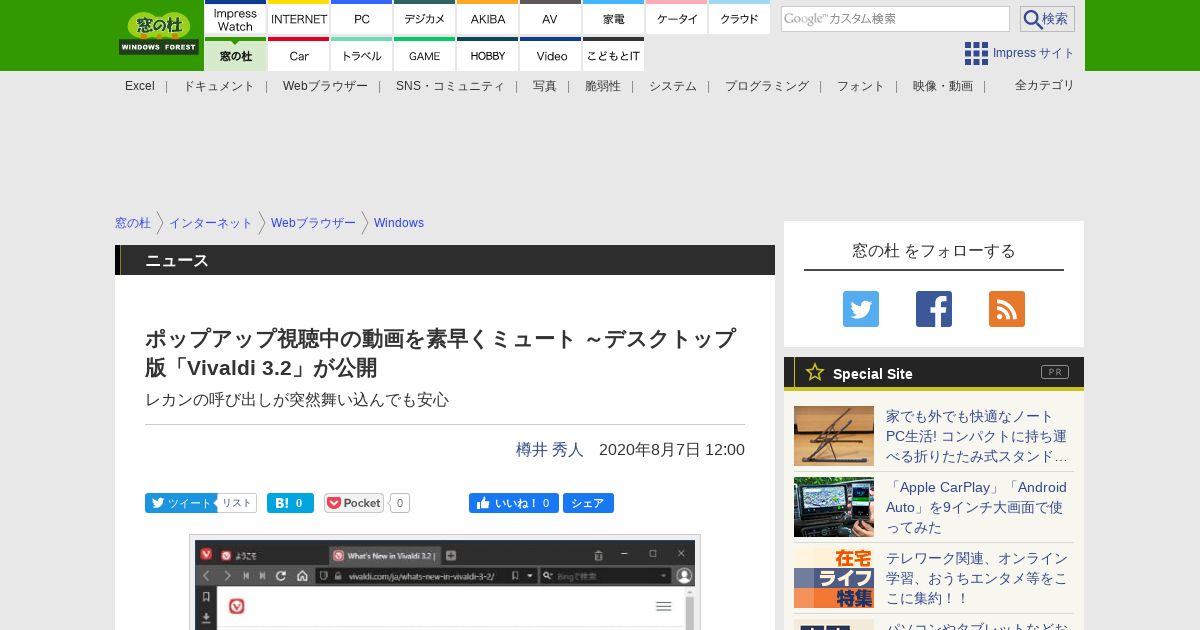The width and height of the screenshot is (1200, 630).
Task: Open the Video tab
Action: 550,55
